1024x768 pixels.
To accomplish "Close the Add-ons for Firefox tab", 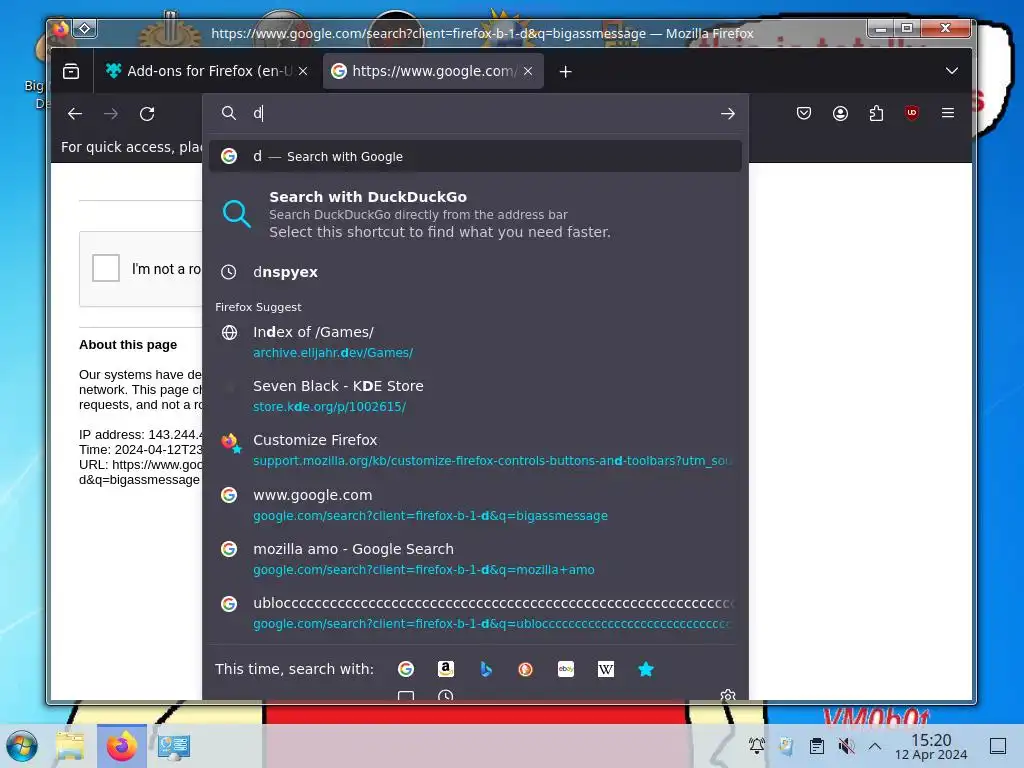I will pos(303,71).
